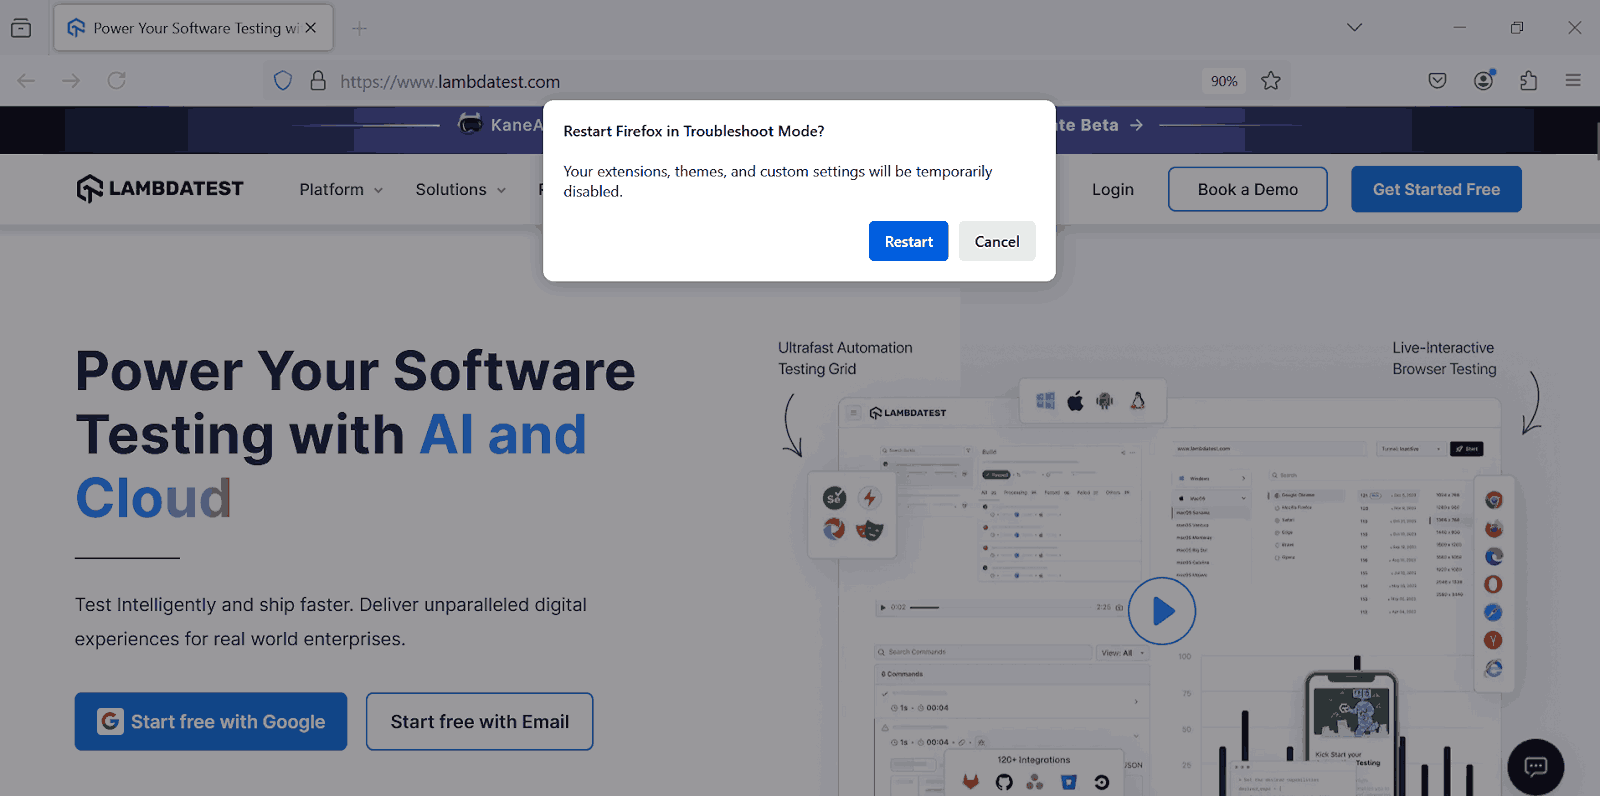
Task: Open Save to Pocket icon
Action: click(1437, 81)
